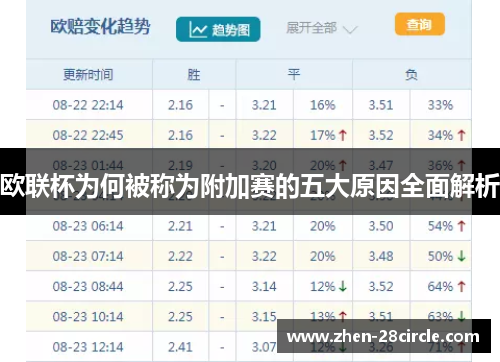
Task: Click 20% draw percentage in 08-23 06:14 row
Action: pyautogui.click(x=323, y=226)
